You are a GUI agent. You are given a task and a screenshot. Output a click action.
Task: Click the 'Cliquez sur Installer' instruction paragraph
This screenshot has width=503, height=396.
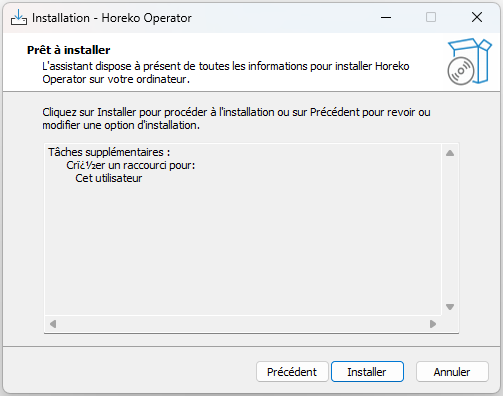236,119
